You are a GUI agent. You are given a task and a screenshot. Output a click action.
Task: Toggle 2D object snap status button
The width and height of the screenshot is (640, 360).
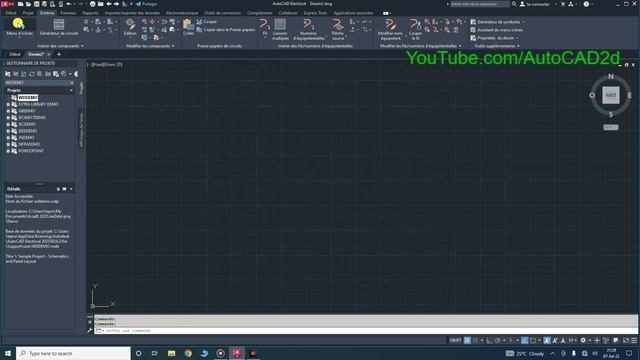click(533, 340)
